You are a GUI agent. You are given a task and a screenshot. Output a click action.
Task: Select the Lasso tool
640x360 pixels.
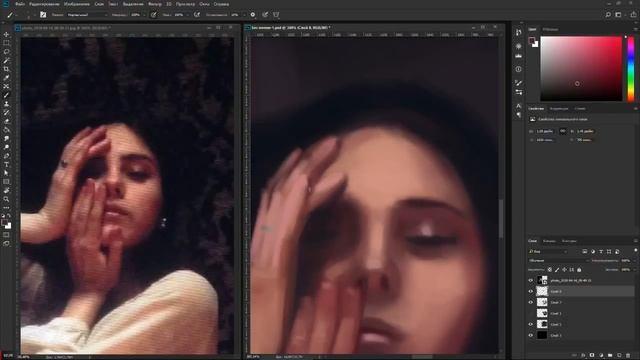click(6, 52)
